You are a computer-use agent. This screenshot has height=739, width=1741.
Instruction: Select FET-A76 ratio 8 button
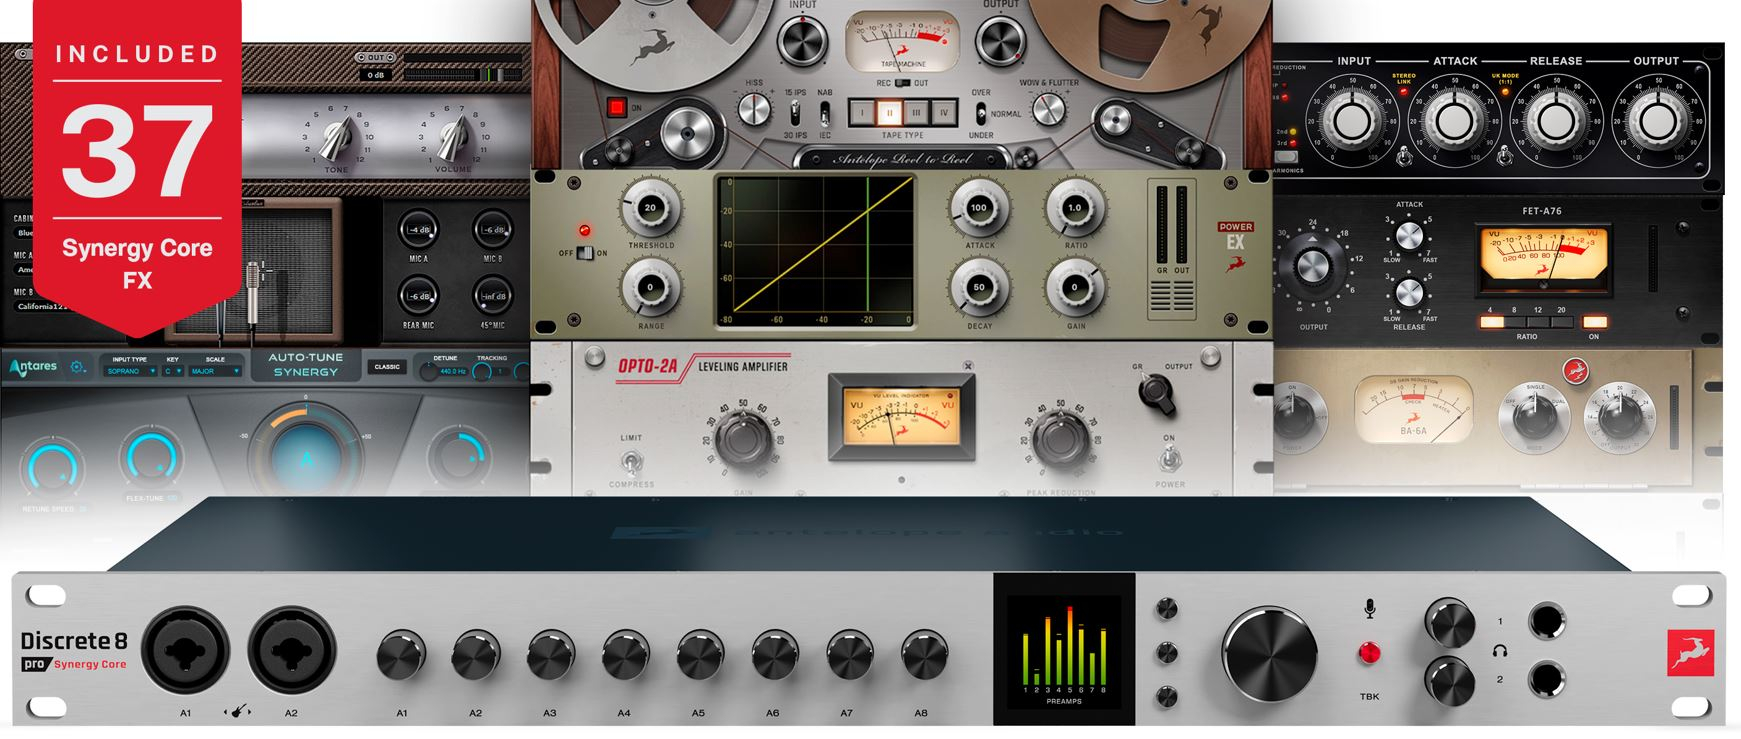pos(1515,322)
